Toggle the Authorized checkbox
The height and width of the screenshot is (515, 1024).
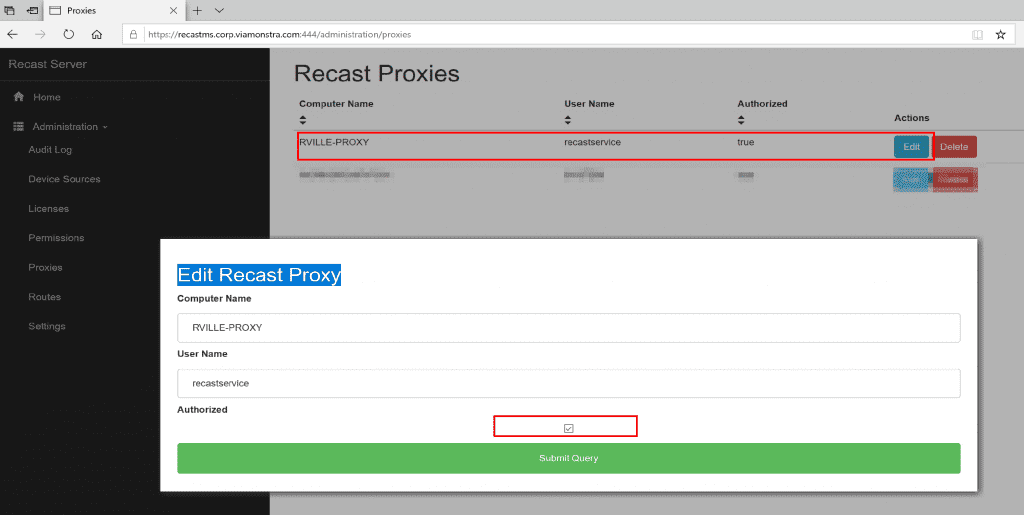(x=568, y=428)
